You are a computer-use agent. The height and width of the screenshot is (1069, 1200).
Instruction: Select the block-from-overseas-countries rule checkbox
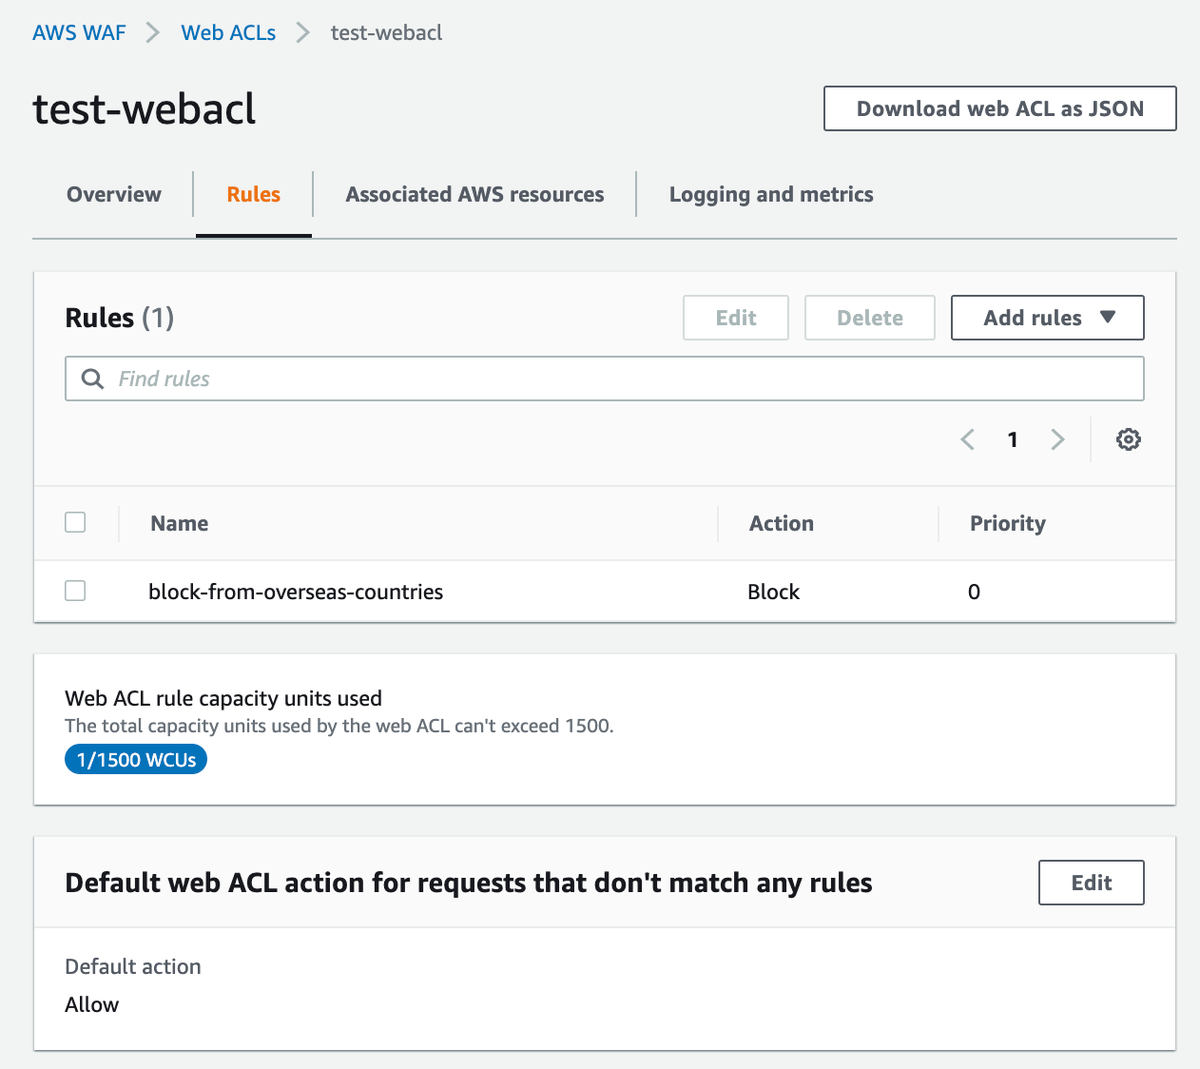75,591
